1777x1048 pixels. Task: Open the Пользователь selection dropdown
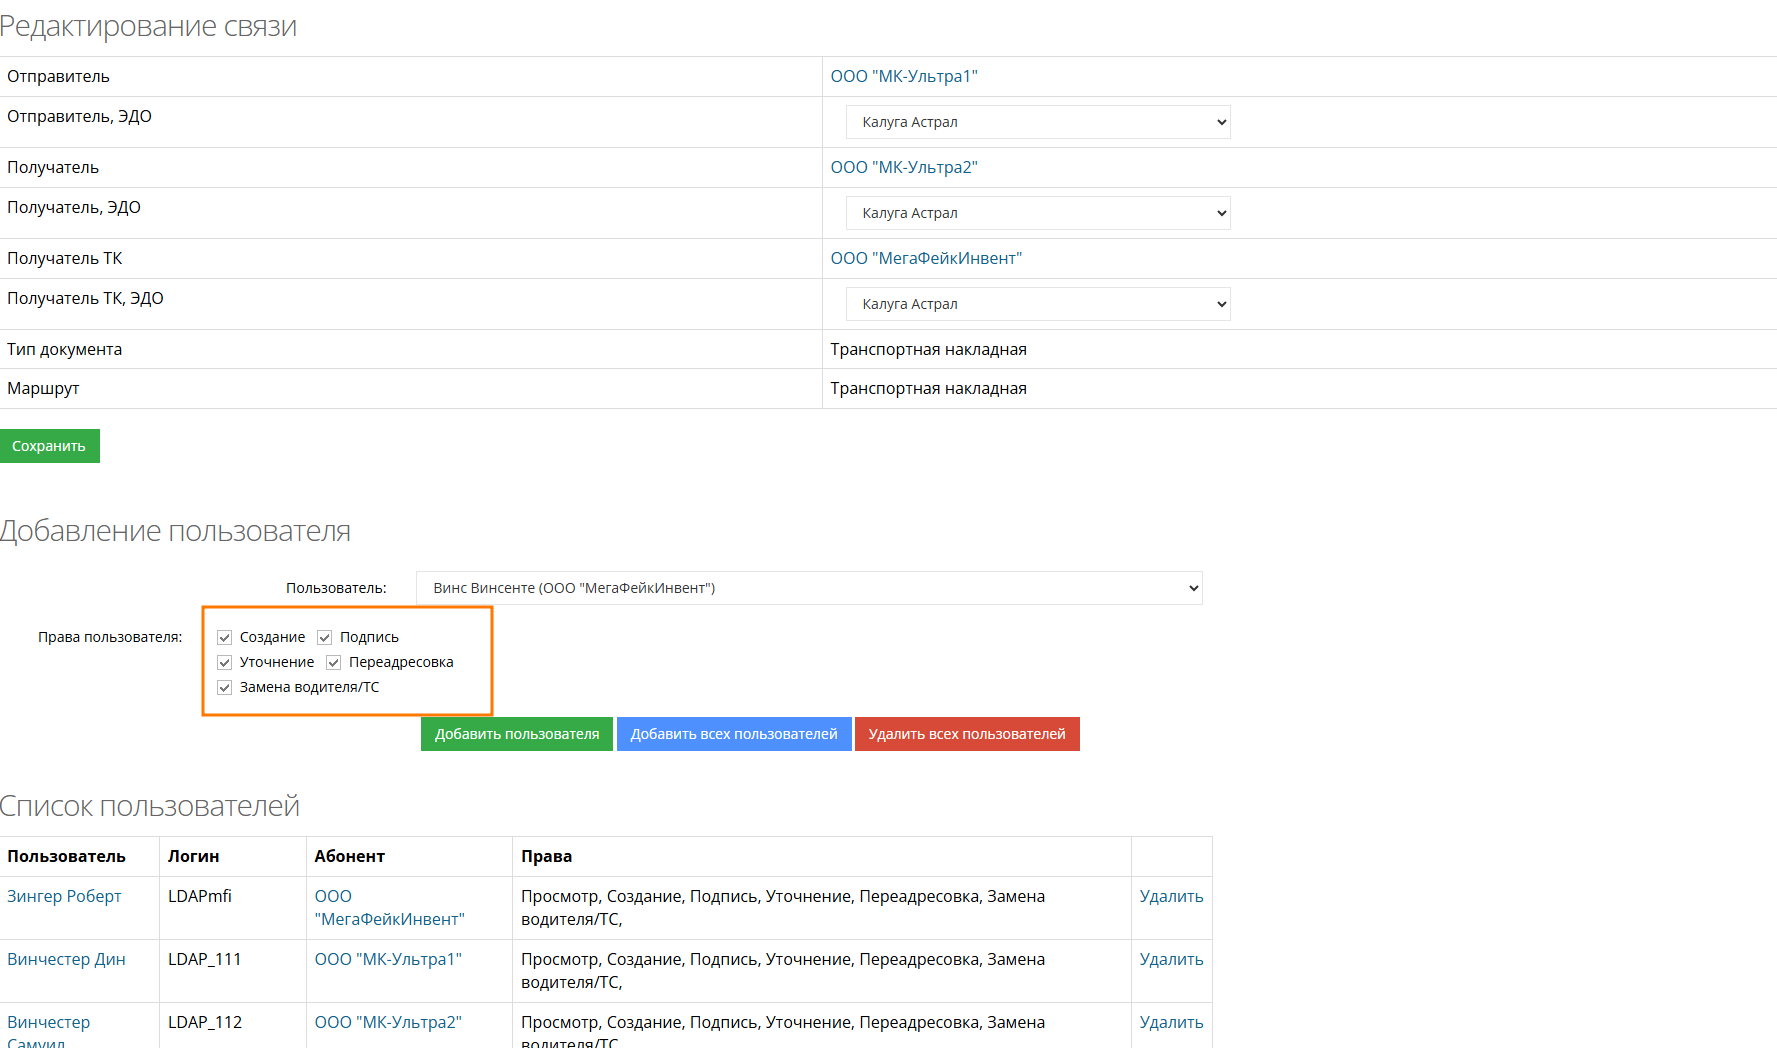pos(809,588)
